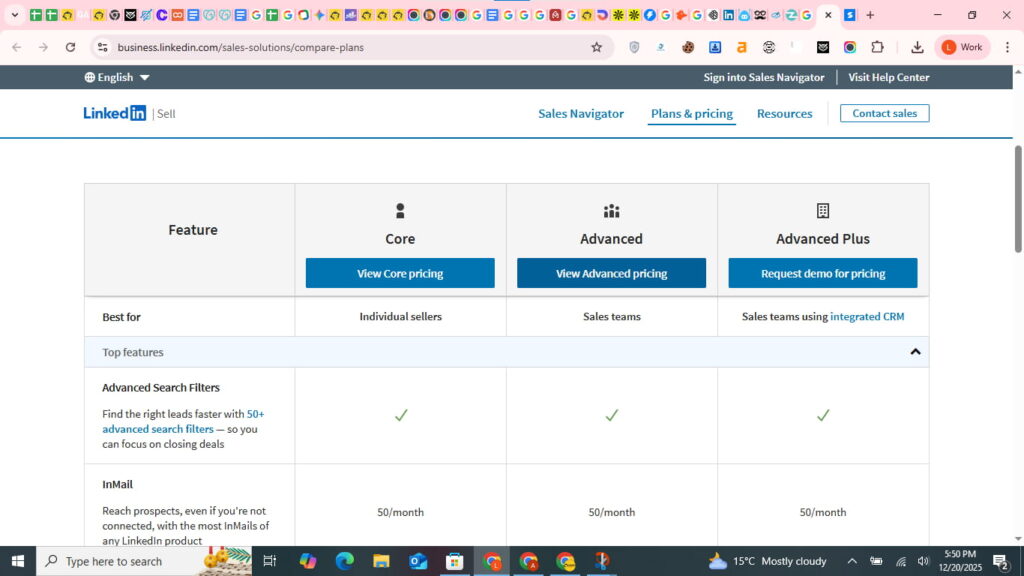
Task: Click the cookie-shaped extension icon
Action: [x=690, y=47]
